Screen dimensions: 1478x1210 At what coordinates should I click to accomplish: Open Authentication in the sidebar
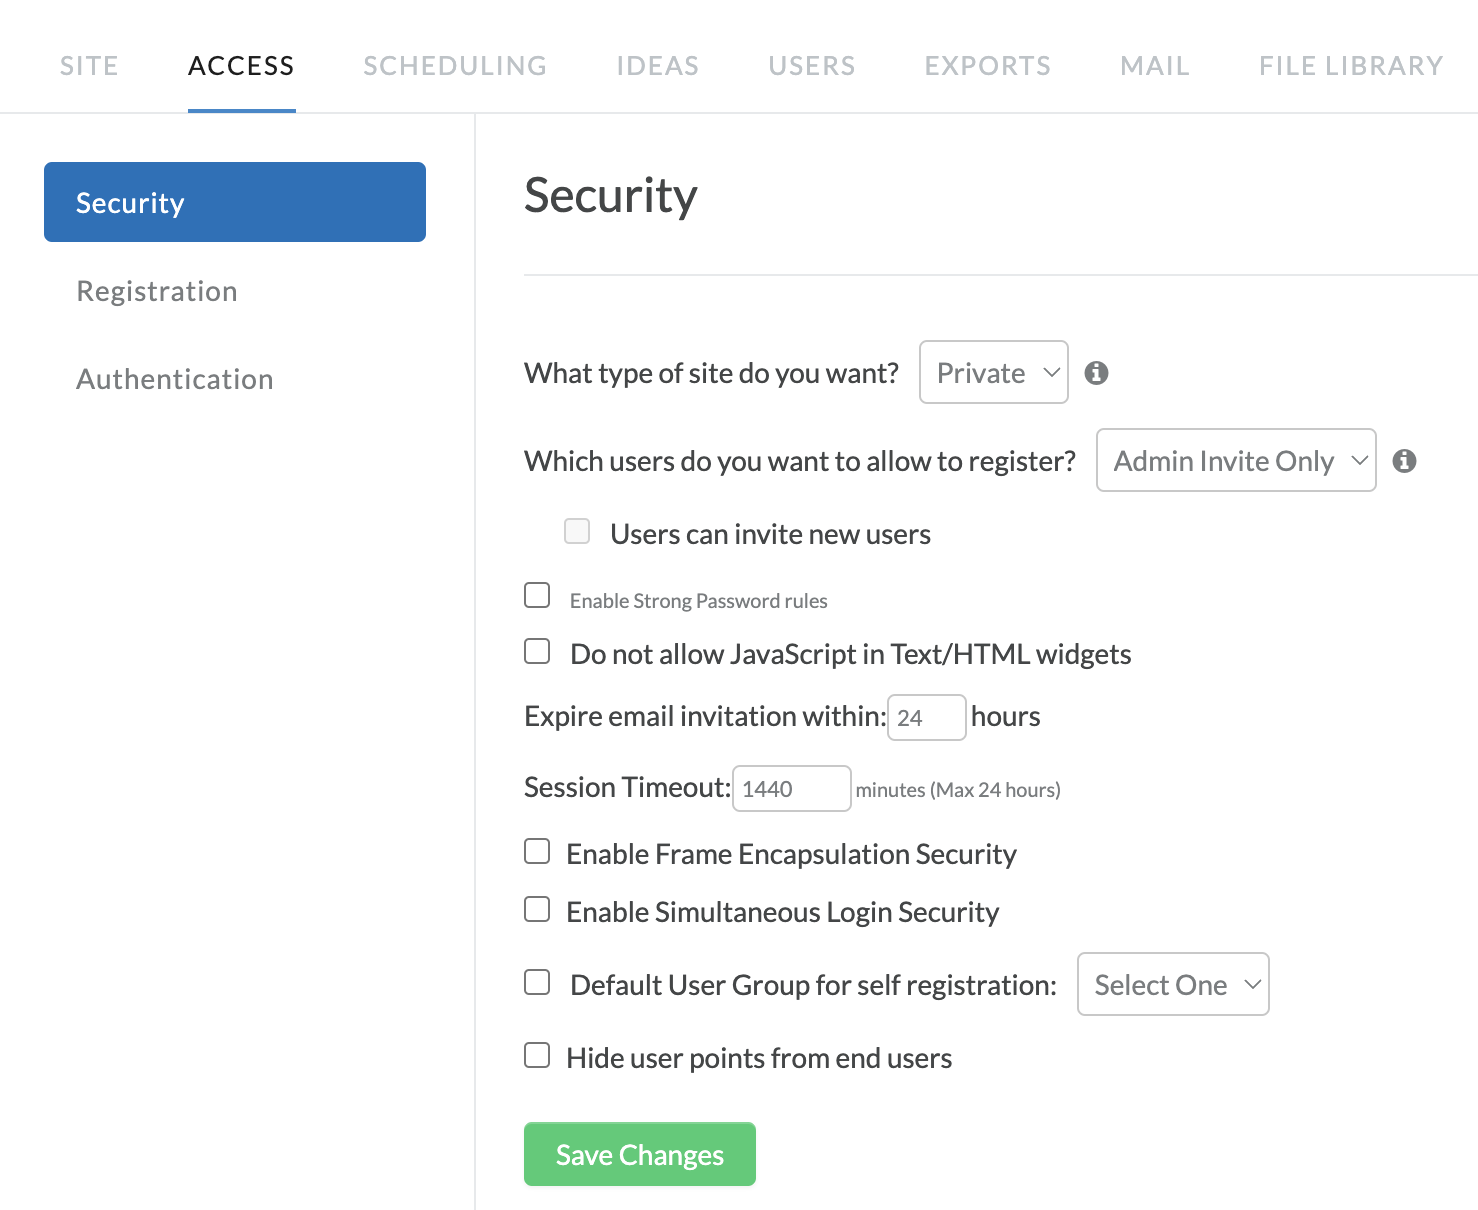[x=175, y=379]
